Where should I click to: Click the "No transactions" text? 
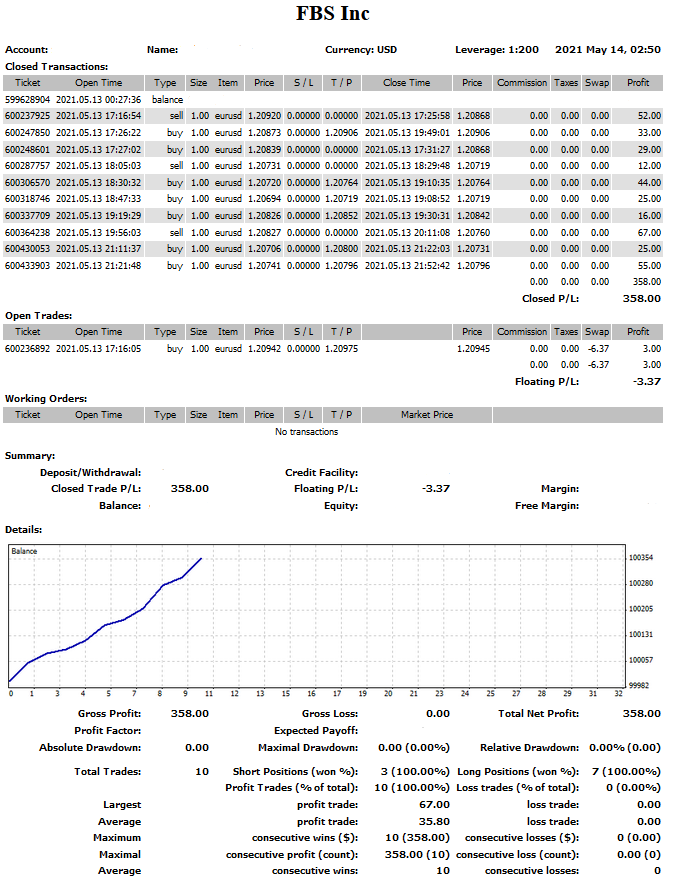pyautogui.click(x=306, y=432)
